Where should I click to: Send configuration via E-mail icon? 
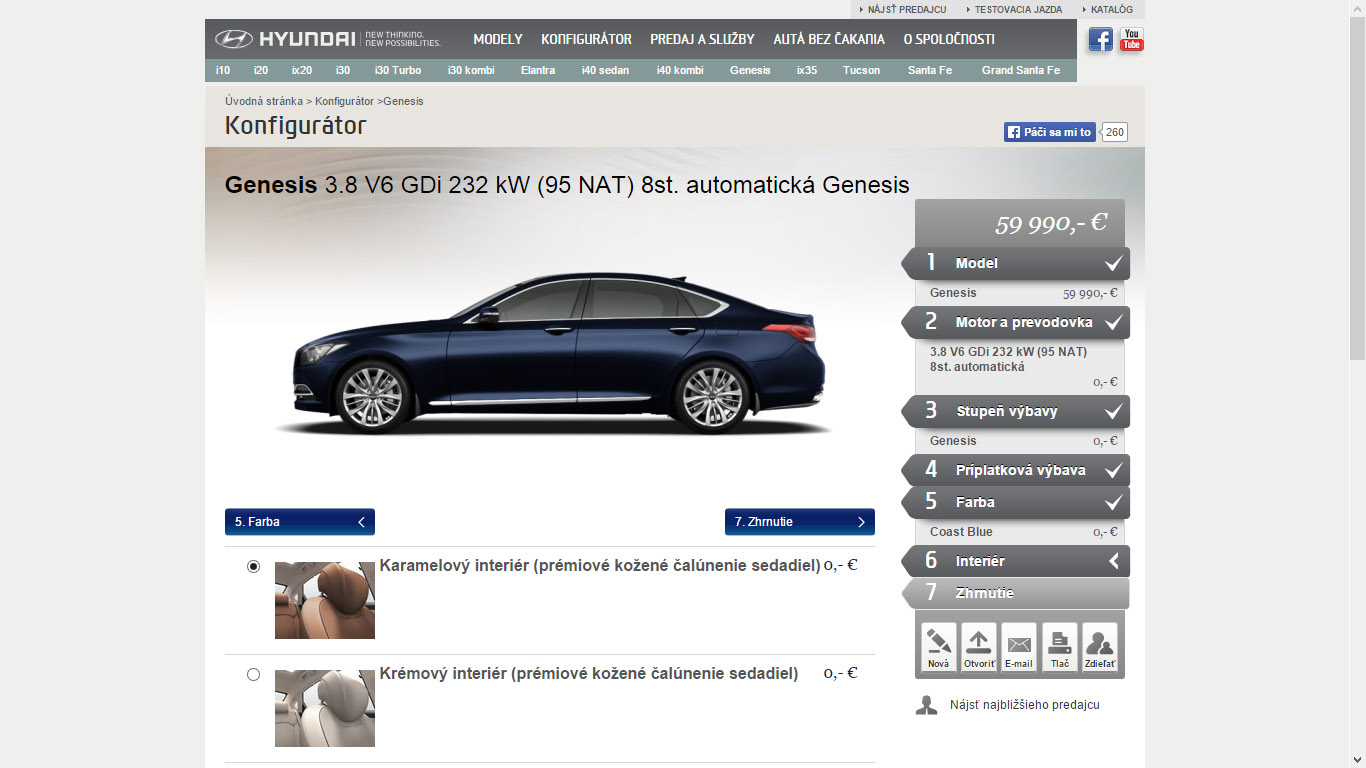1019,647
